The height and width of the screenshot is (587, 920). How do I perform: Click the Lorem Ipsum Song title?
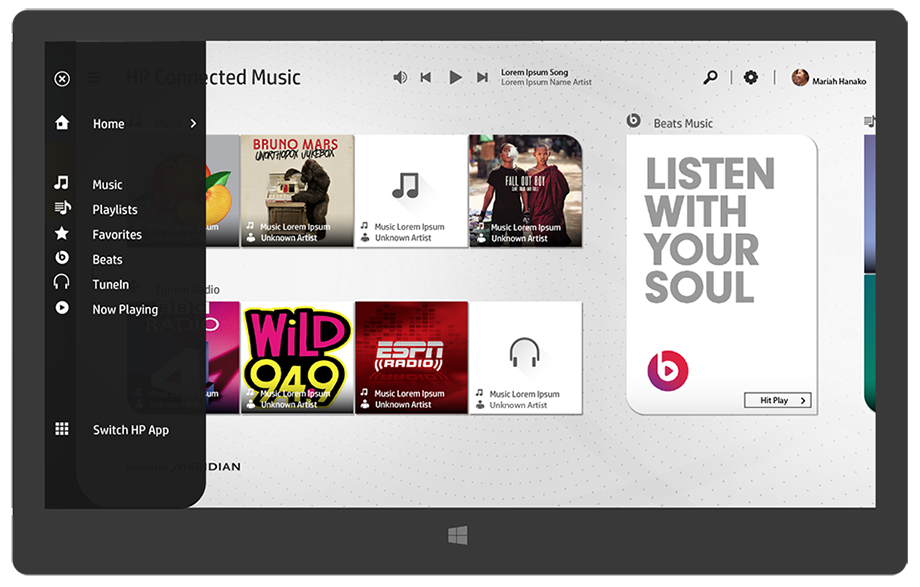pyautogui.click(x=535, y=72)
